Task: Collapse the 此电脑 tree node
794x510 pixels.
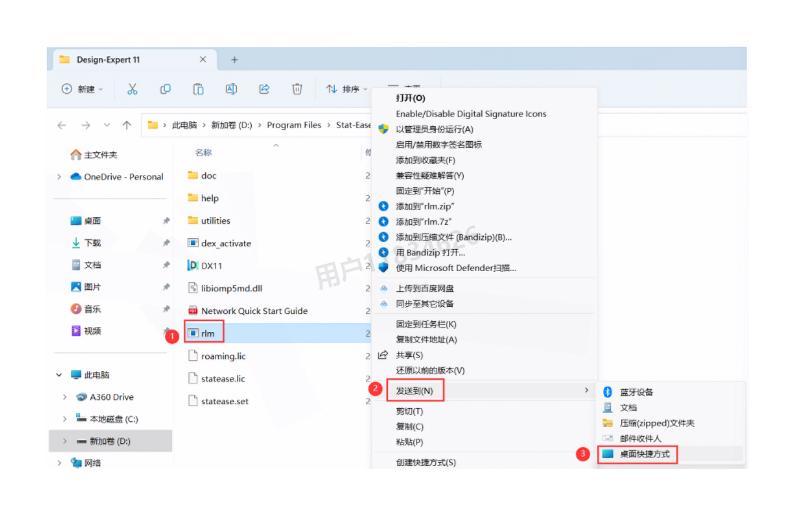Action: tap(59, 375)
